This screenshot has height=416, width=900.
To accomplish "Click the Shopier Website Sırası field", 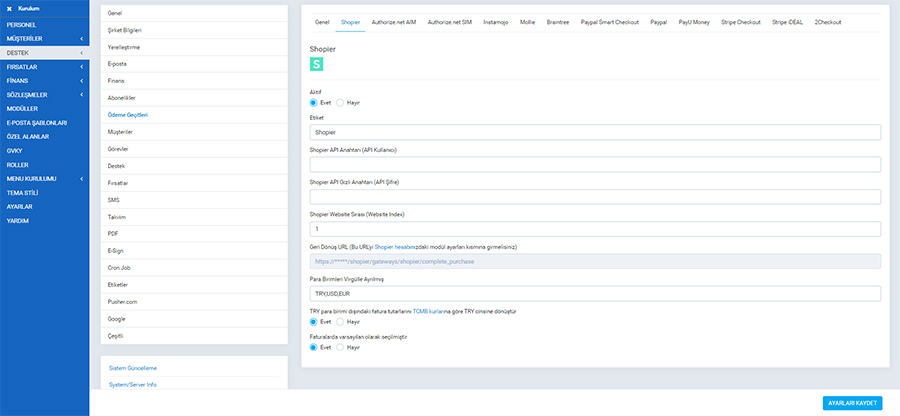I will 595,229.
